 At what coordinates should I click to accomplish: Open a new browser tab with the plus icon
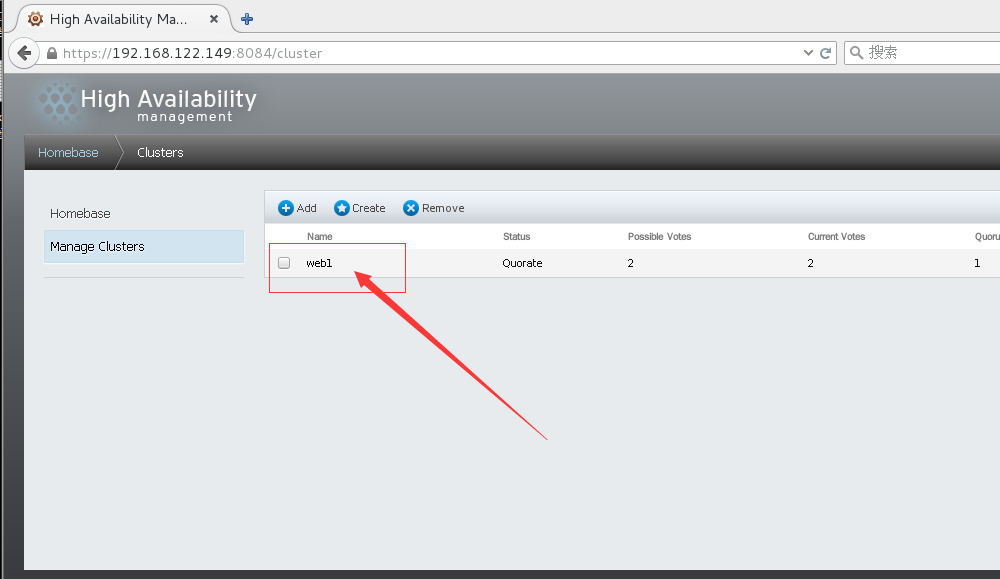click(247, 19)
